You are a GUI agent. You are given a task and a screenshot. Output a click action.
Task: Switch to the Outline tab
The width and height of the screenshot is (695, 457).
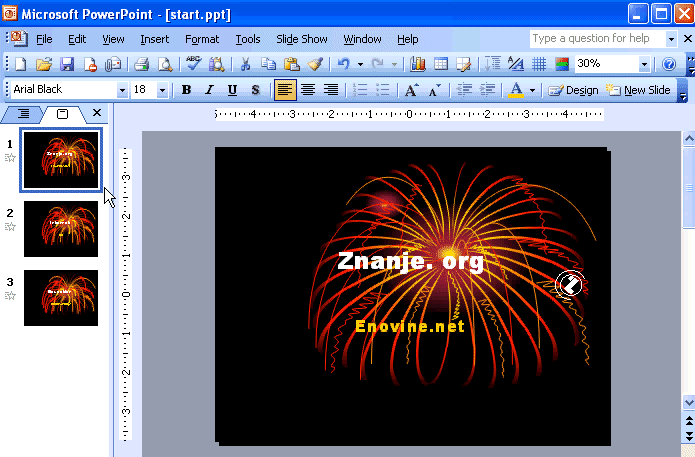23,114
